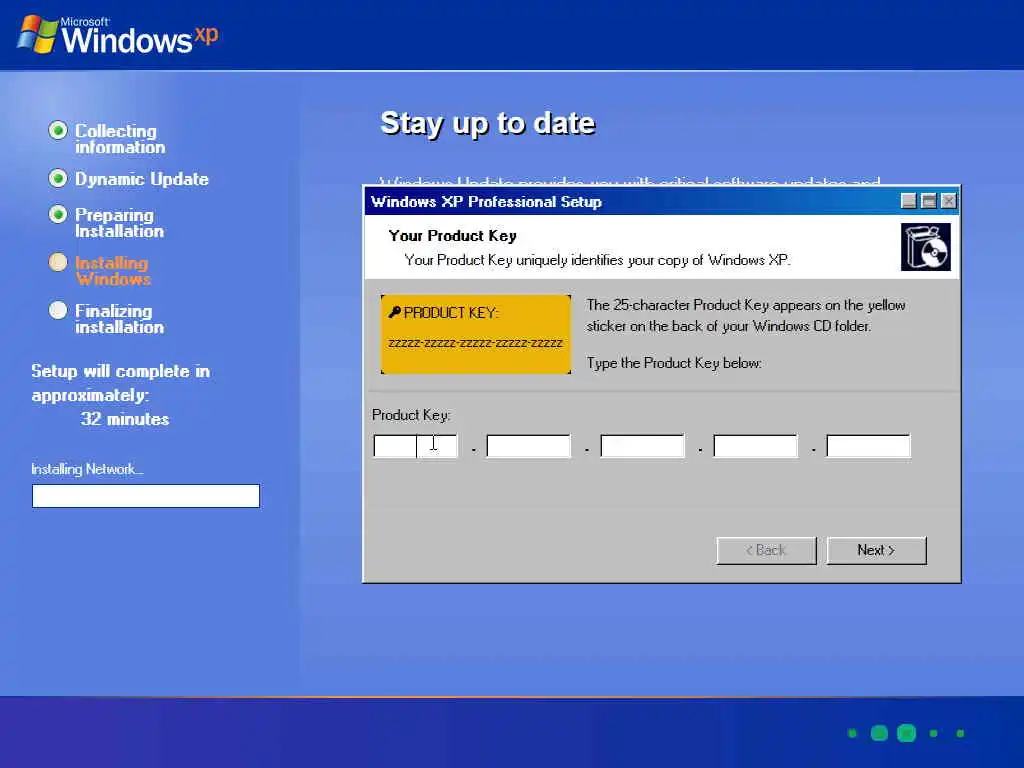
Task: Click the 'Dynamic Update' step label
Action: coord(142,179)
